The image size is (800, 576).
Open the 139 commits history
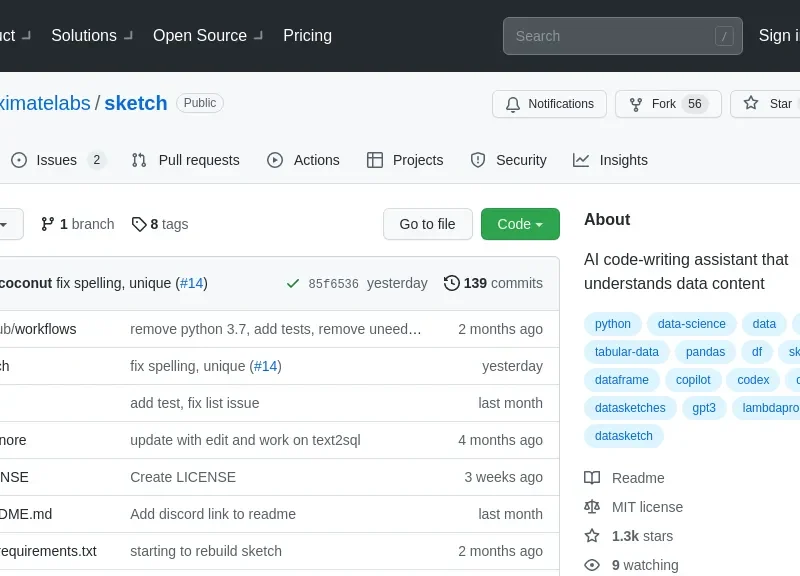(x=493, y=283)
